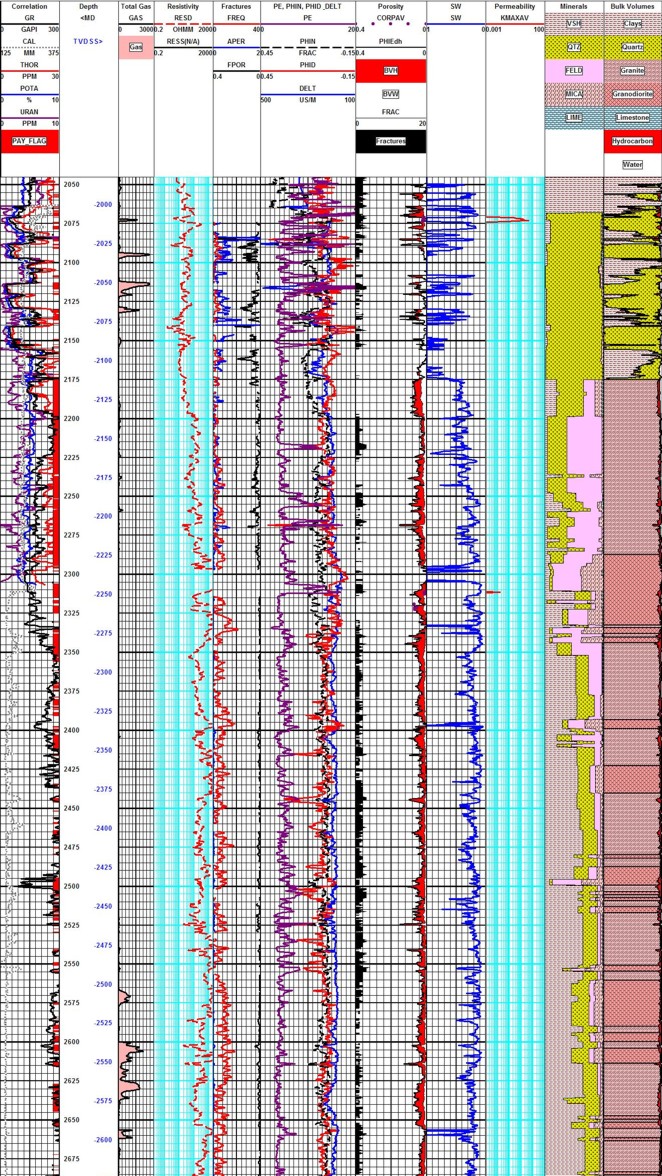The image size is (662, 1176).
Task: Click the CORPAV curve label in Porosity
Action: click(x=390, y=18)
